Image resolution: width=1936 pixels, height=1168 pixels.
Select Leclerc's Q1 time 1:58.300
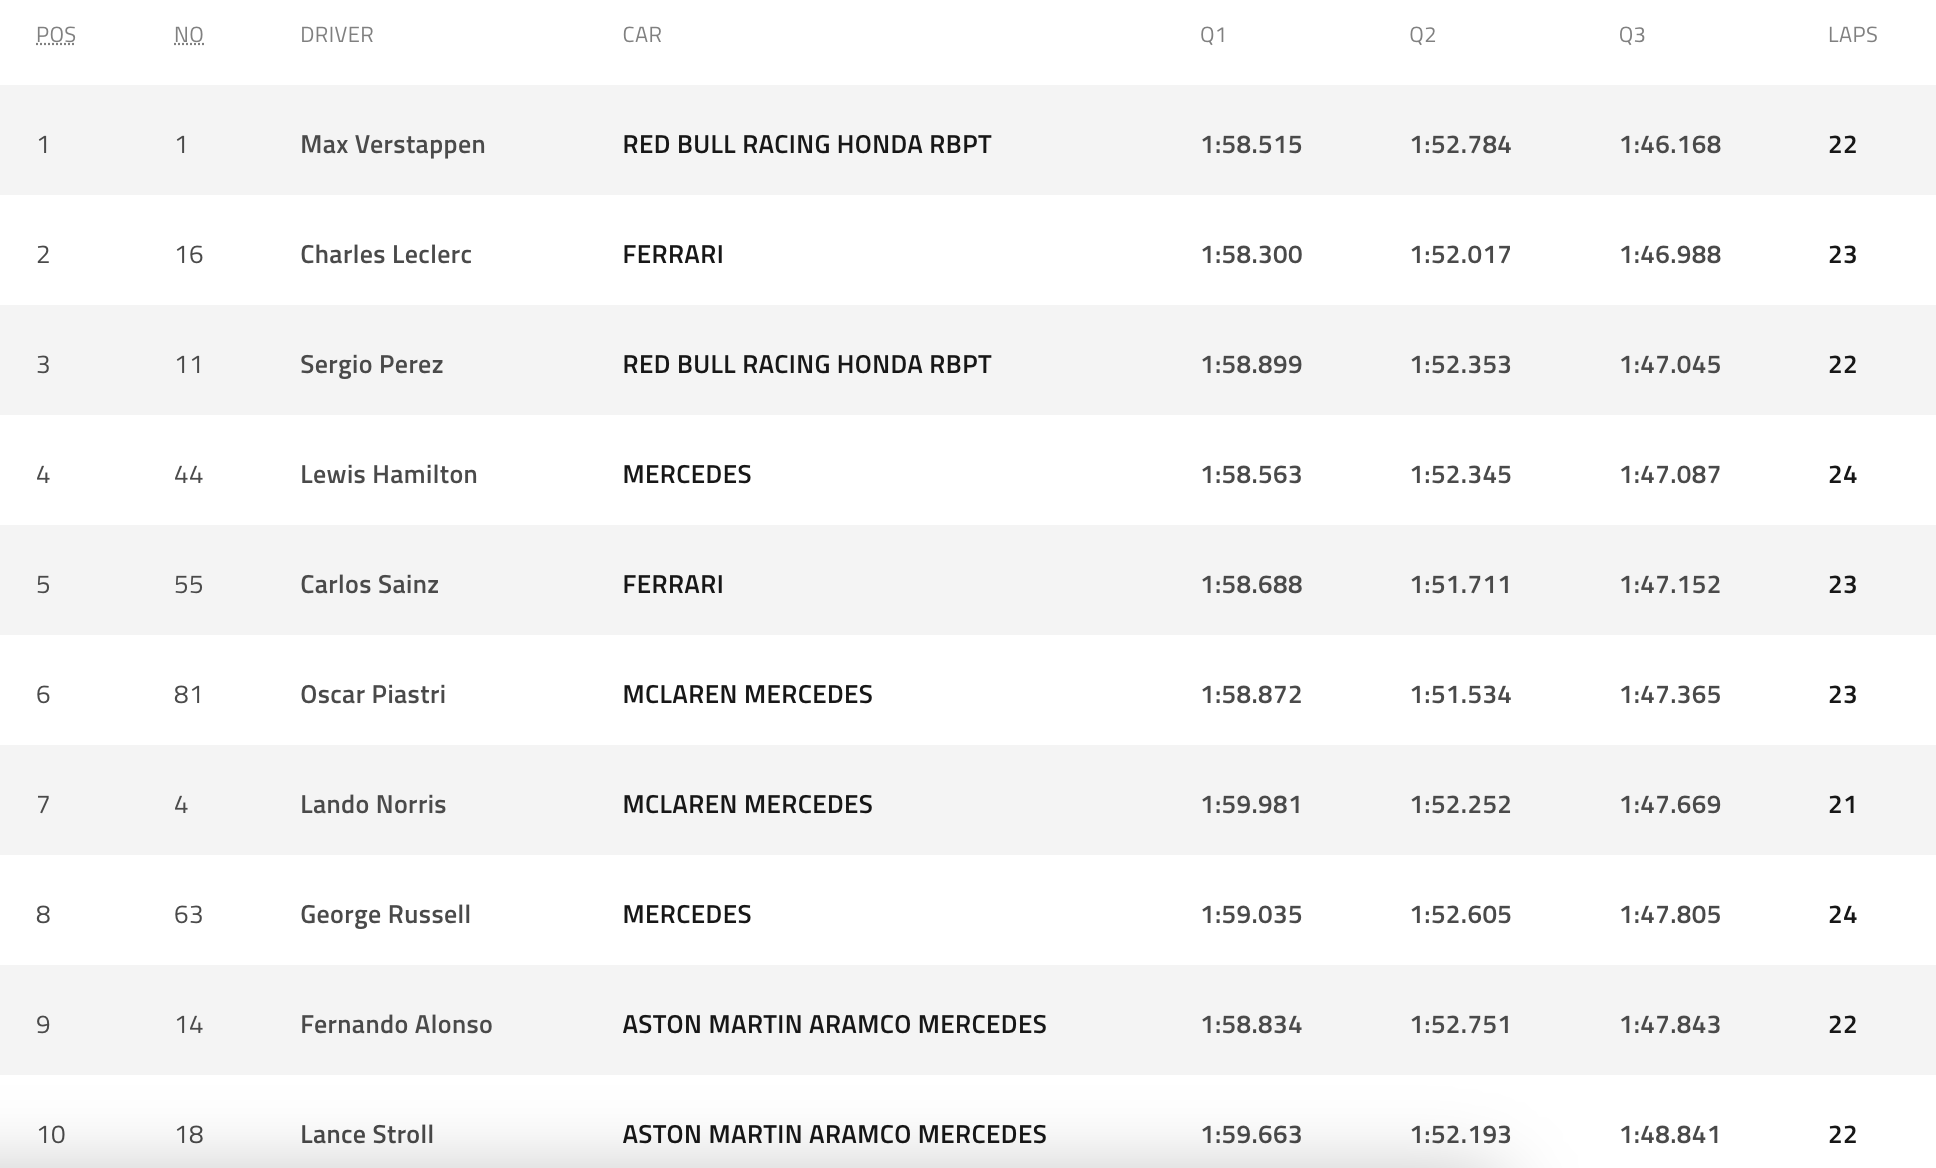(1251, 254)
